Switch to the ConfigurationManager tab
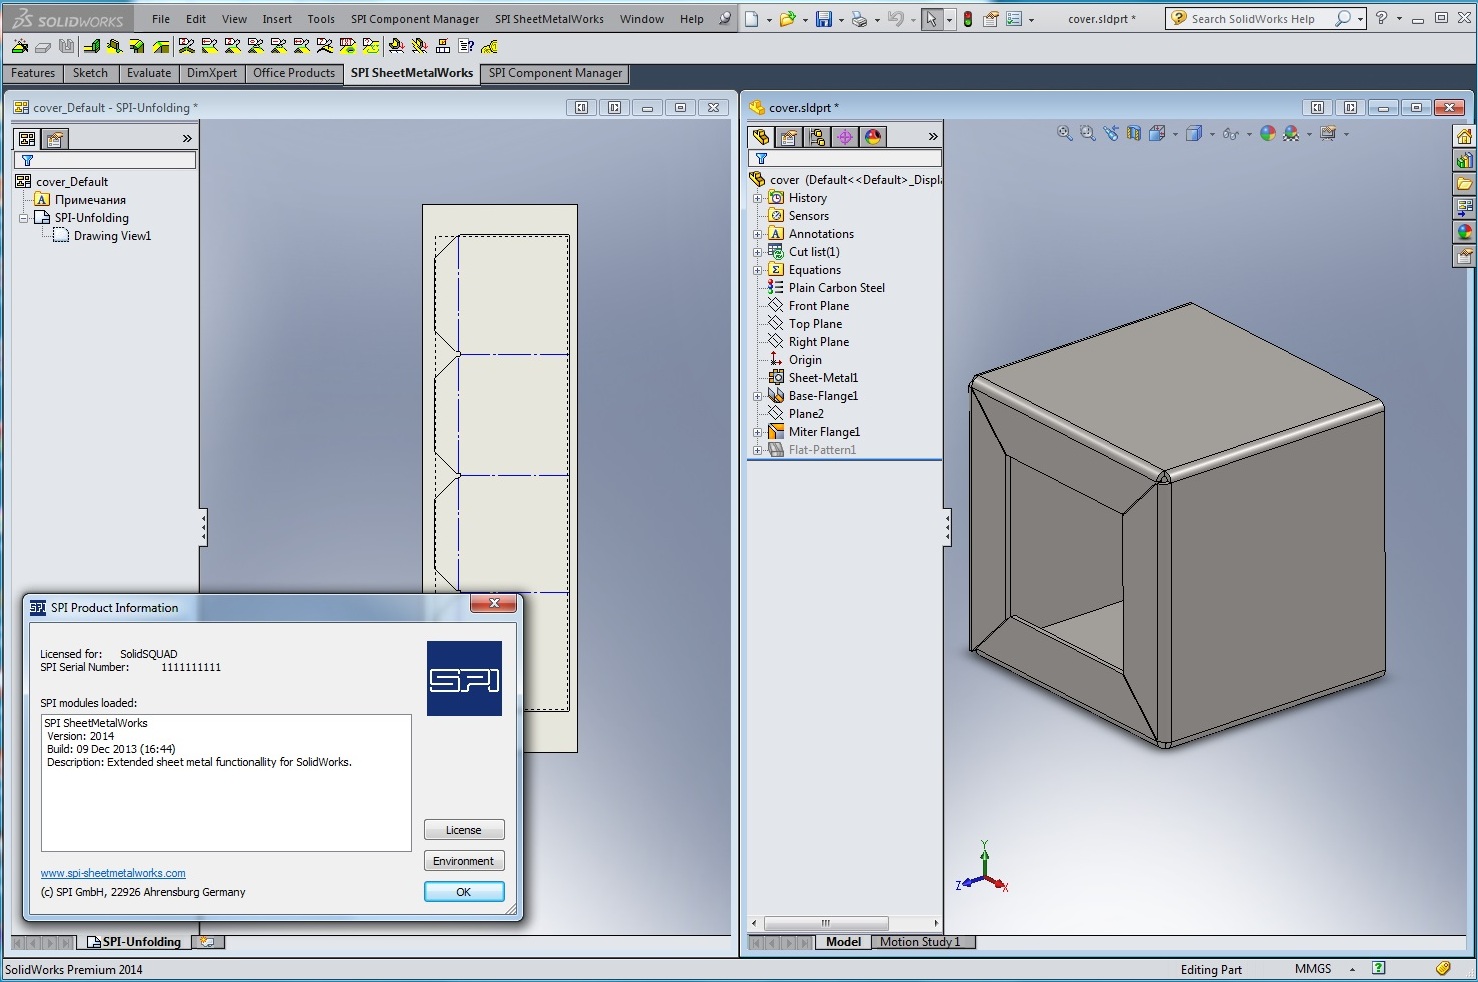Viewport: 1478px width, 982px height. 817,137
